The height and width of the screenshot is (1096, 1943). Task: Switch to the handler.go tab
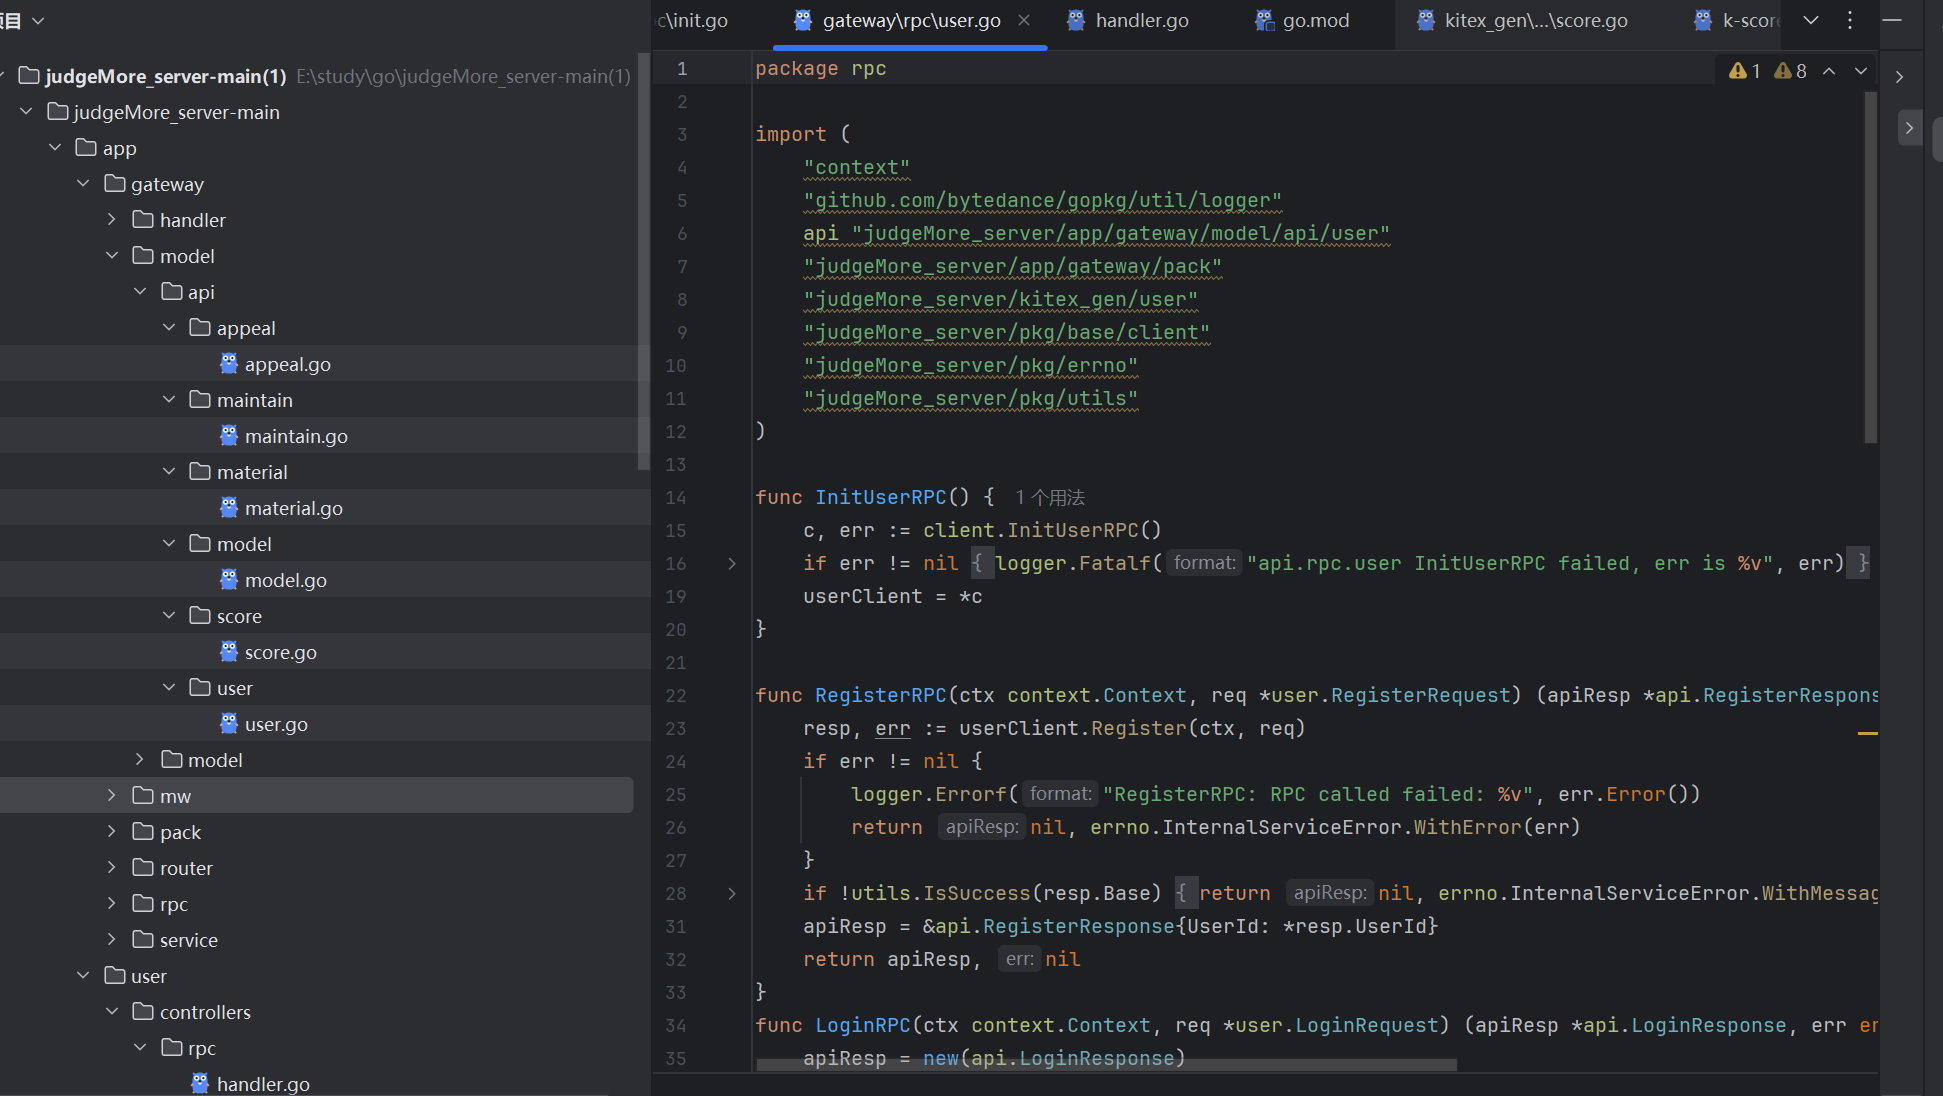1141,20
